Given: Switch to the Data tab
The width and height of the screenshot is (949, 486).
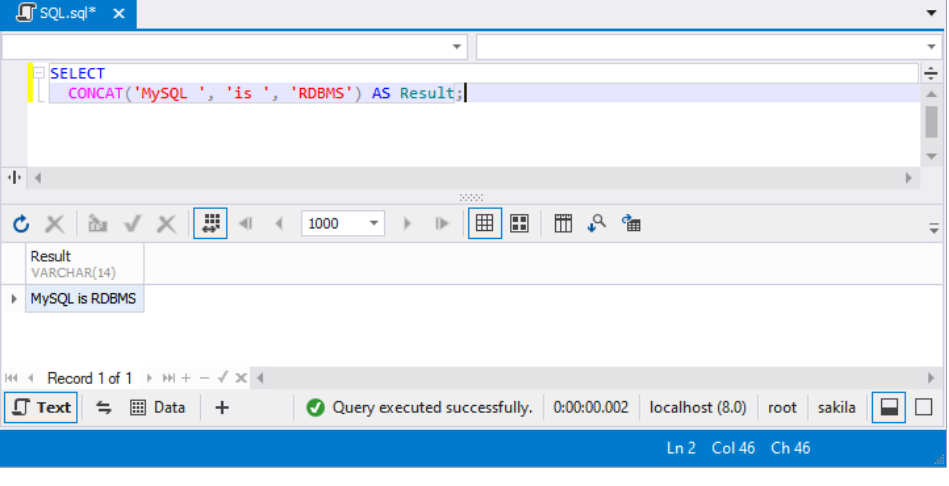Looking at the screenshot, I should pyautogui.click(x=158, y=407).
